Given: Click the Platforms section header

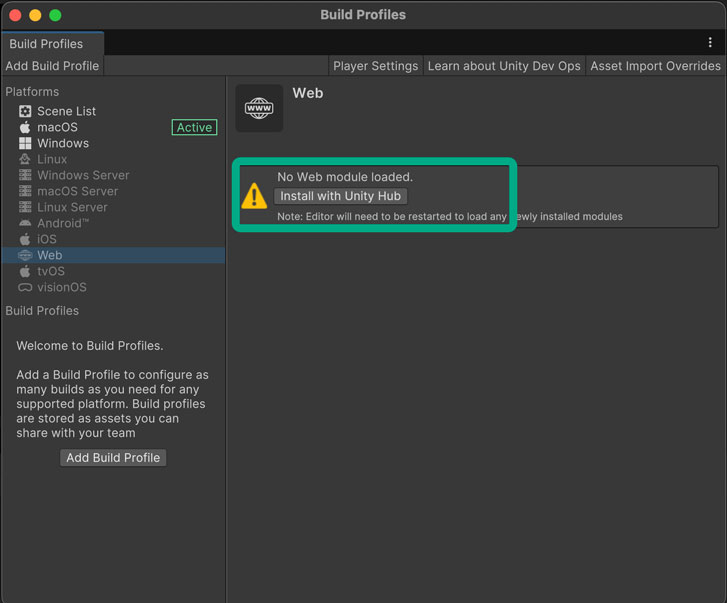Looking at the screenshot, I should pos(32,92).
